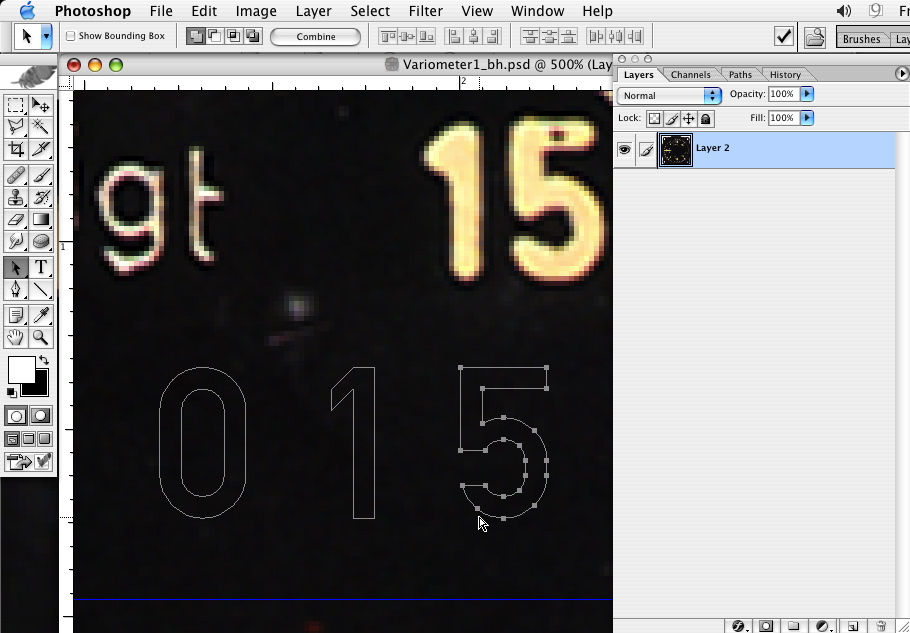
Task: Commit path with the checkmark button
Action: pos(784,36)
